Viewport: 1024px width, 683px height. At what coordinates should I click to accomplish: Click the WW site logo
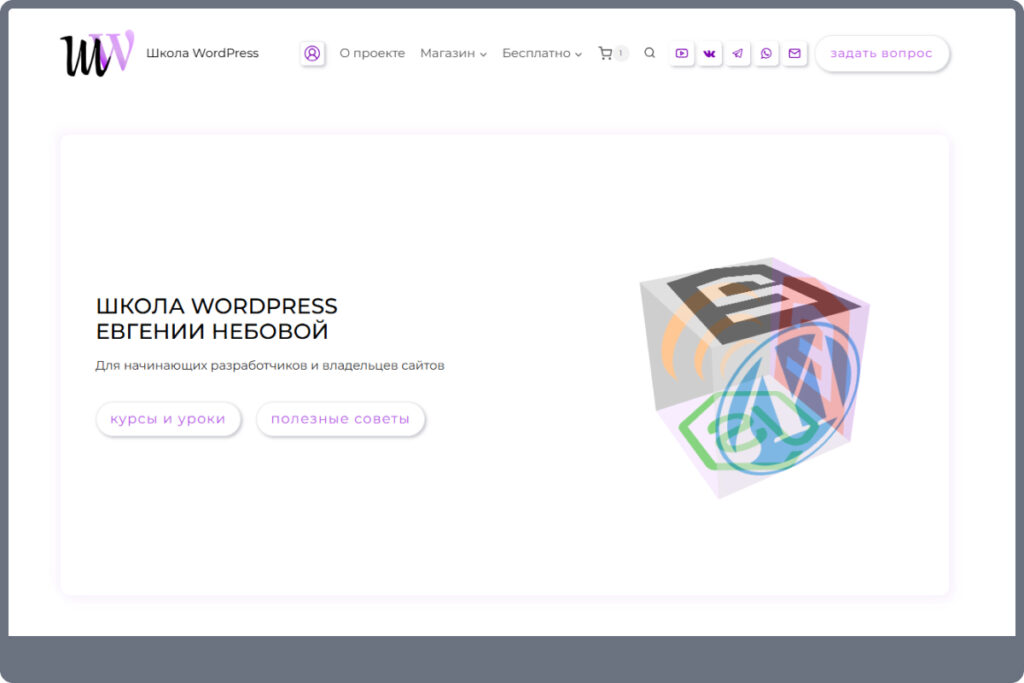(x=97, y=53)
